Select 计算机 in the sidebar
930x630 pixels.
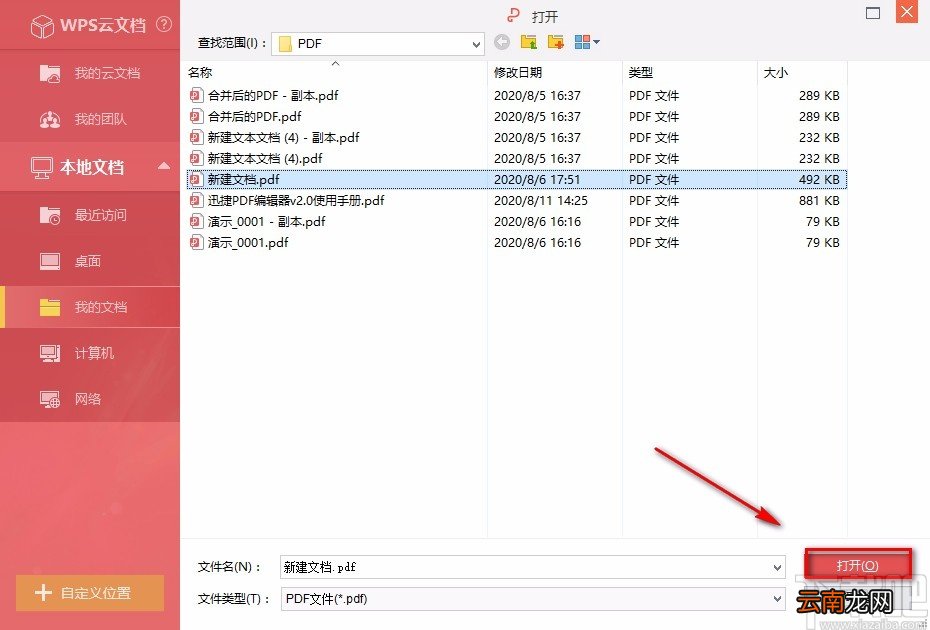coord(90,353)
